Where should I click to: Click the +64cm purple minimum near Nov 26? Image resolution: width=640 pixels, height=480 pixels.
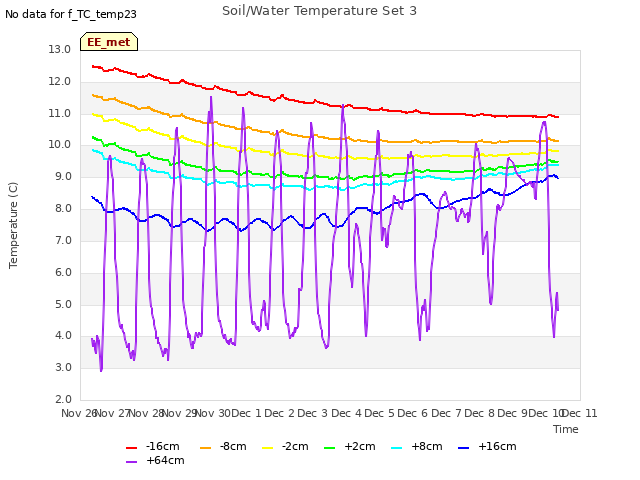pyautogui.click(x=101, y=370)
